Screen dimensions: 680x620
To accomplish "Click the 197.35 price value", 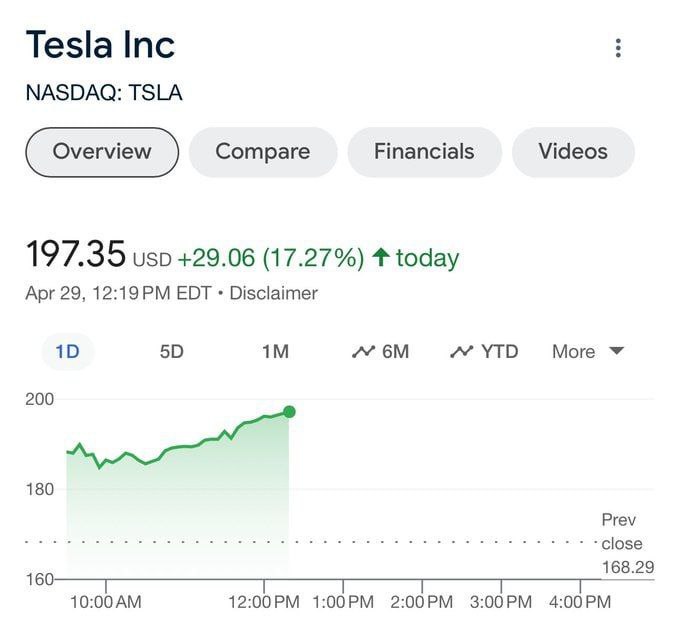I will tap(76, 255).
